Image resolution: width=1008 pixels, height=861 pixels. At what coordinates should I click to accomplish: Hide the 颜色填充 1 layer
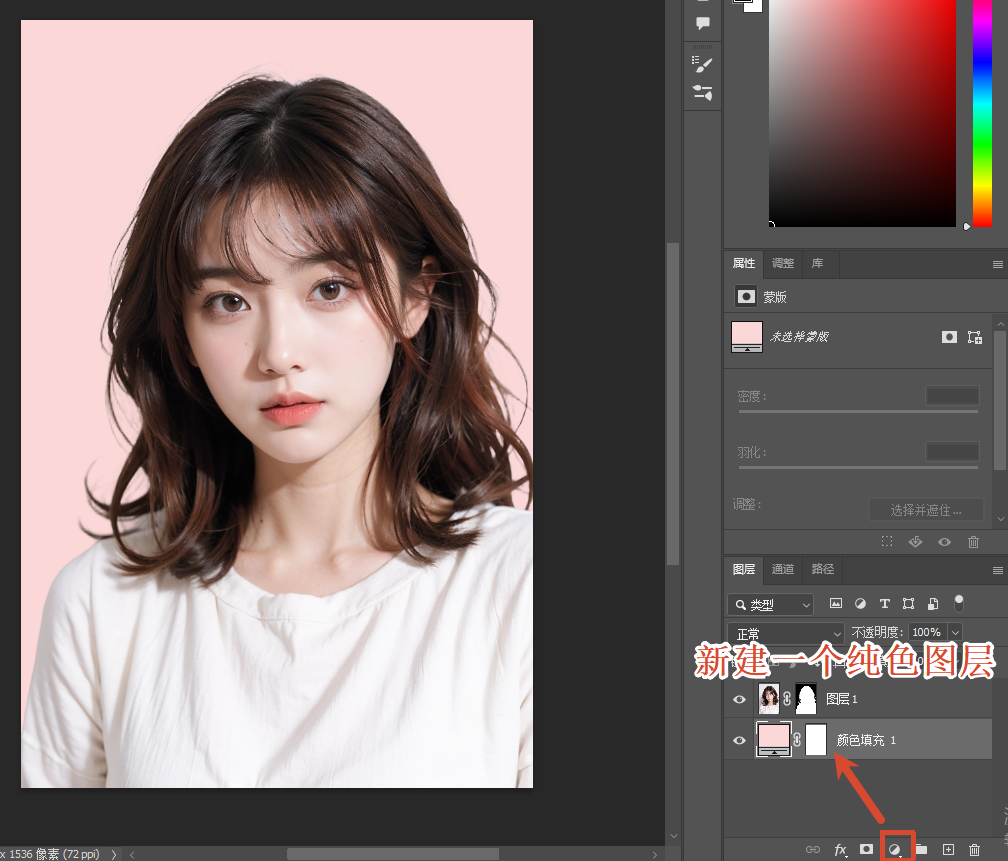(739, 740)
